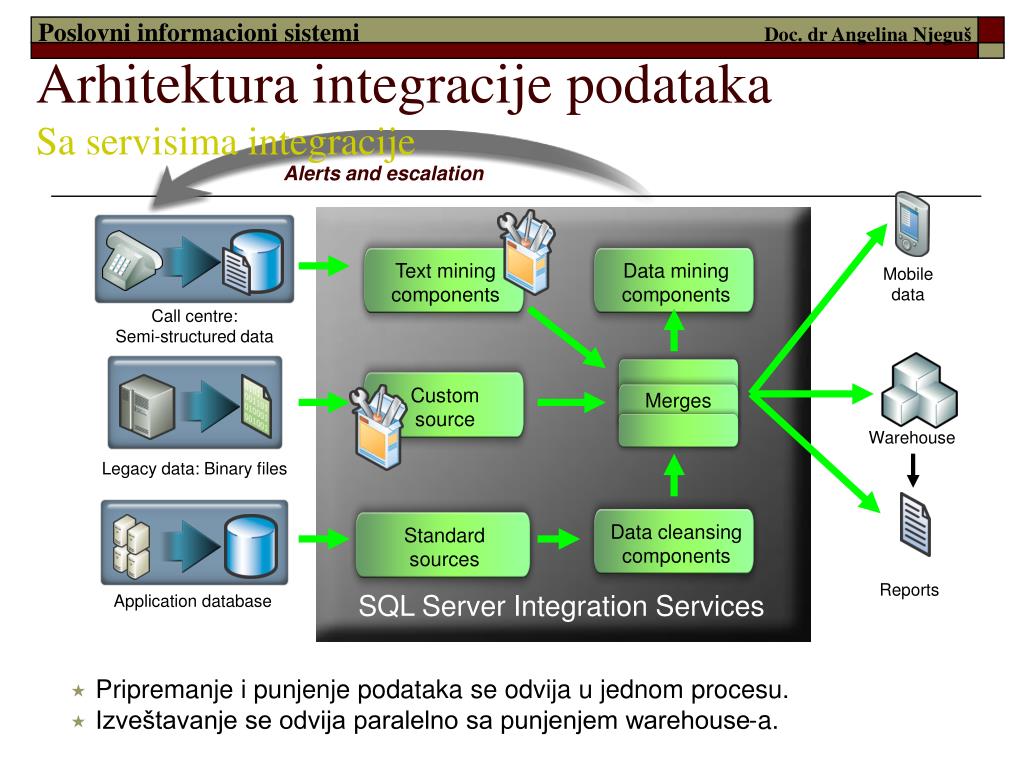Click the Mobile data caption
The height and width of the screenshot is (768, 1024).
(x=908, y=284)
